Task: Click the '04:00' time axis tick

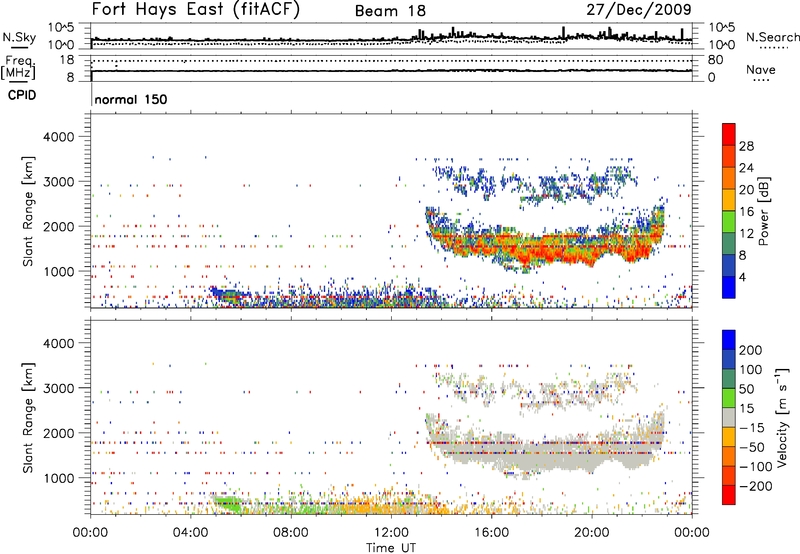Action: click(x=190, y=533)
